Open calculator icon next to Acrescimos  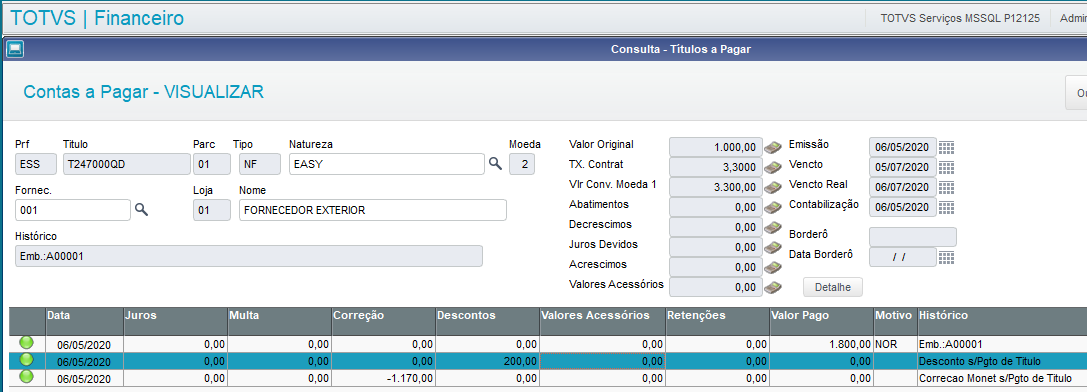(772, 267)
